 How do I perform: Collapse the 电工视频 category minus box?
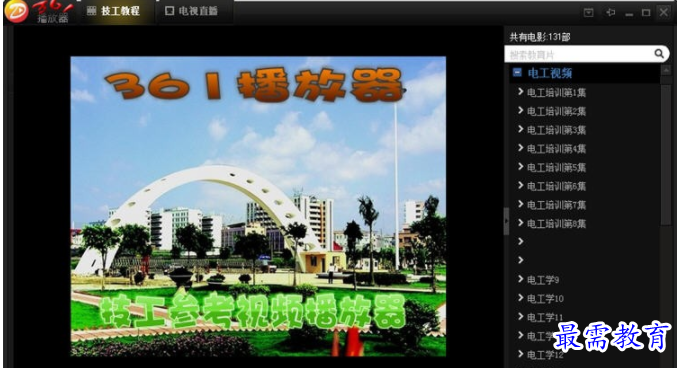pos(517,72)
